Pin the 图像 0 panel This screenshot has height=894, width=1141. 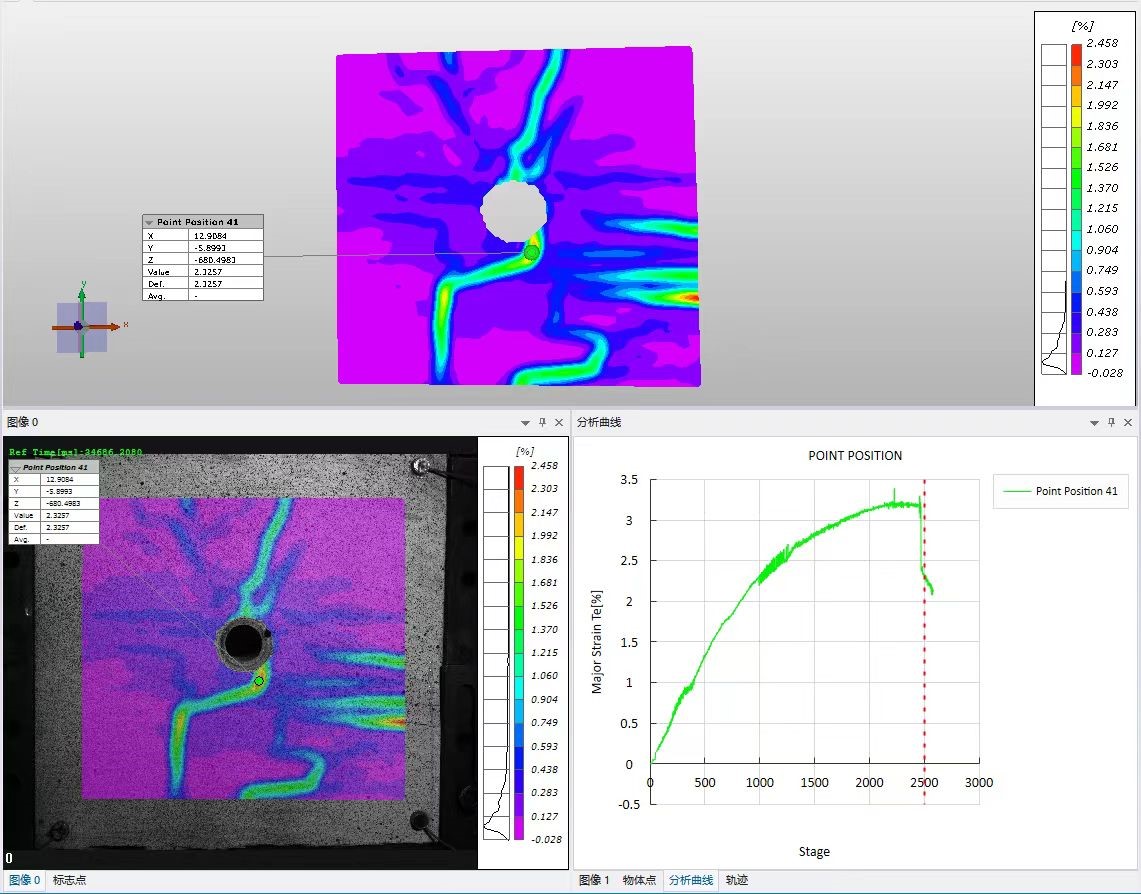(x=543, y=423)
